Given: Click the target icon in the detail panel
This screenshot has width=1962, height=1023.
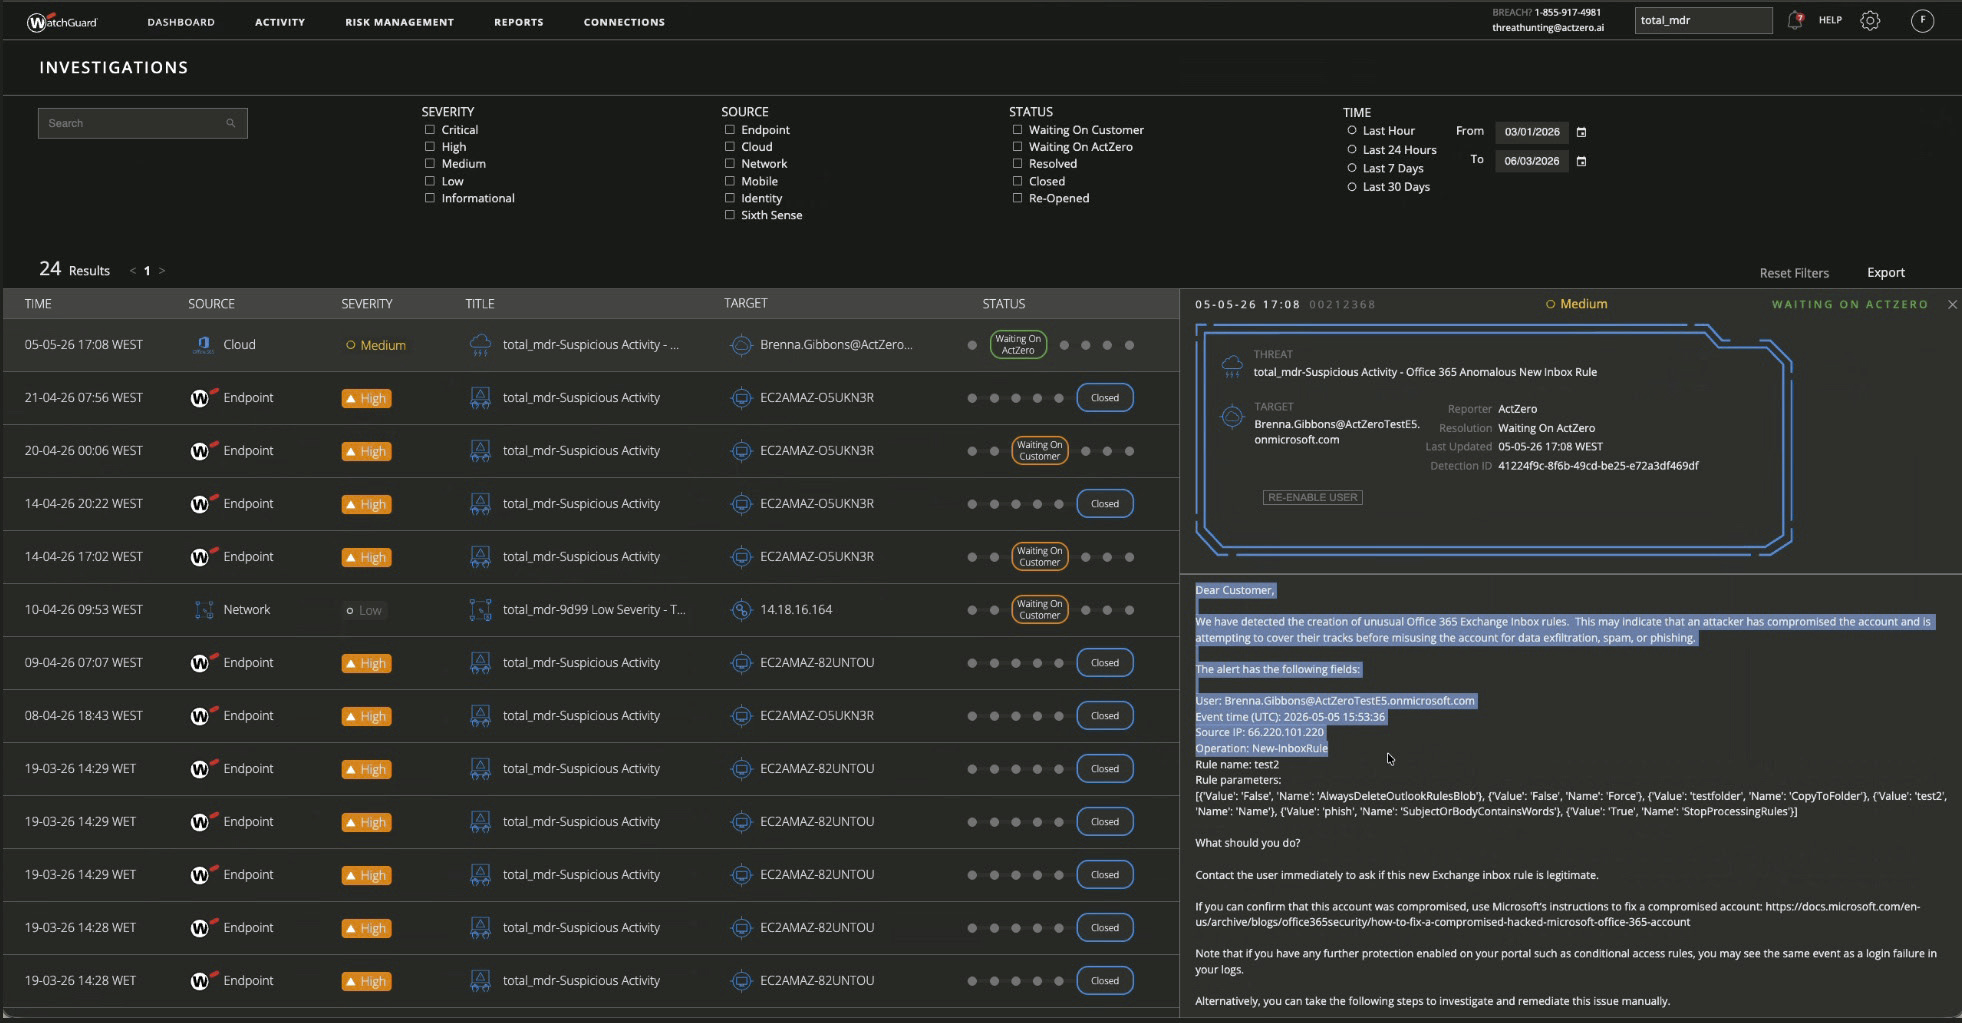Looking at the screenshot, I should [1232, 417].
